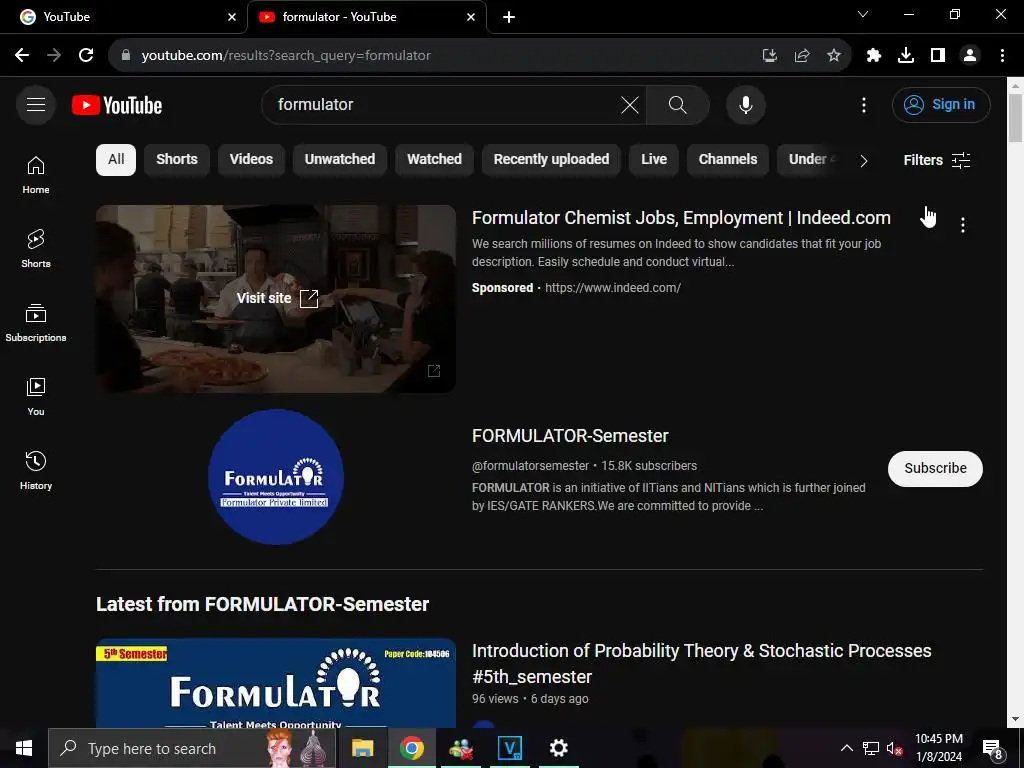The image size is (1024, 768).
Task: Click the muted volume tray icon
Action: click(894, 748)
